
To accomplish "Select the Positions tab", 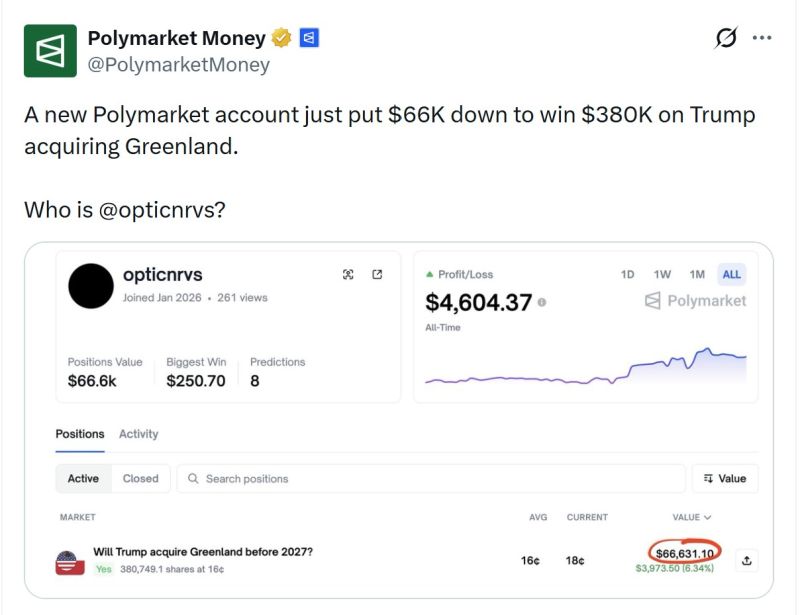I will [80, 434].
